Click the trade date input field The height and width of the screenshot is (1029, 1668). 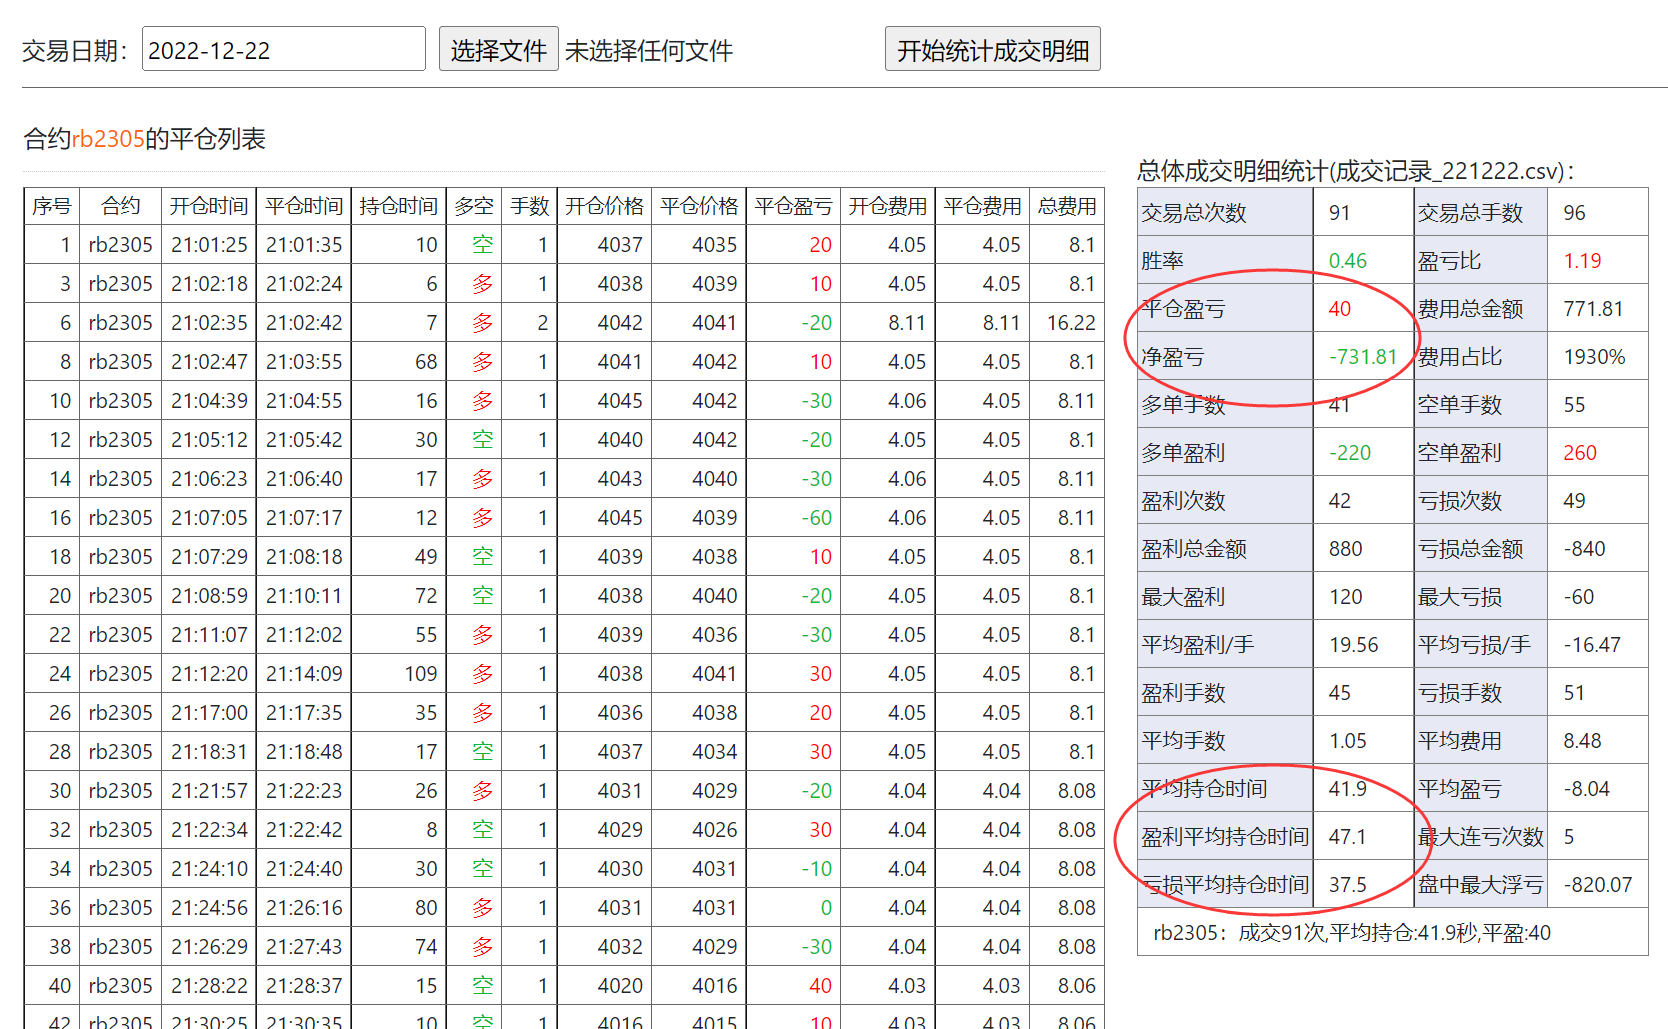pyautogui.click(x=283, y=50)
